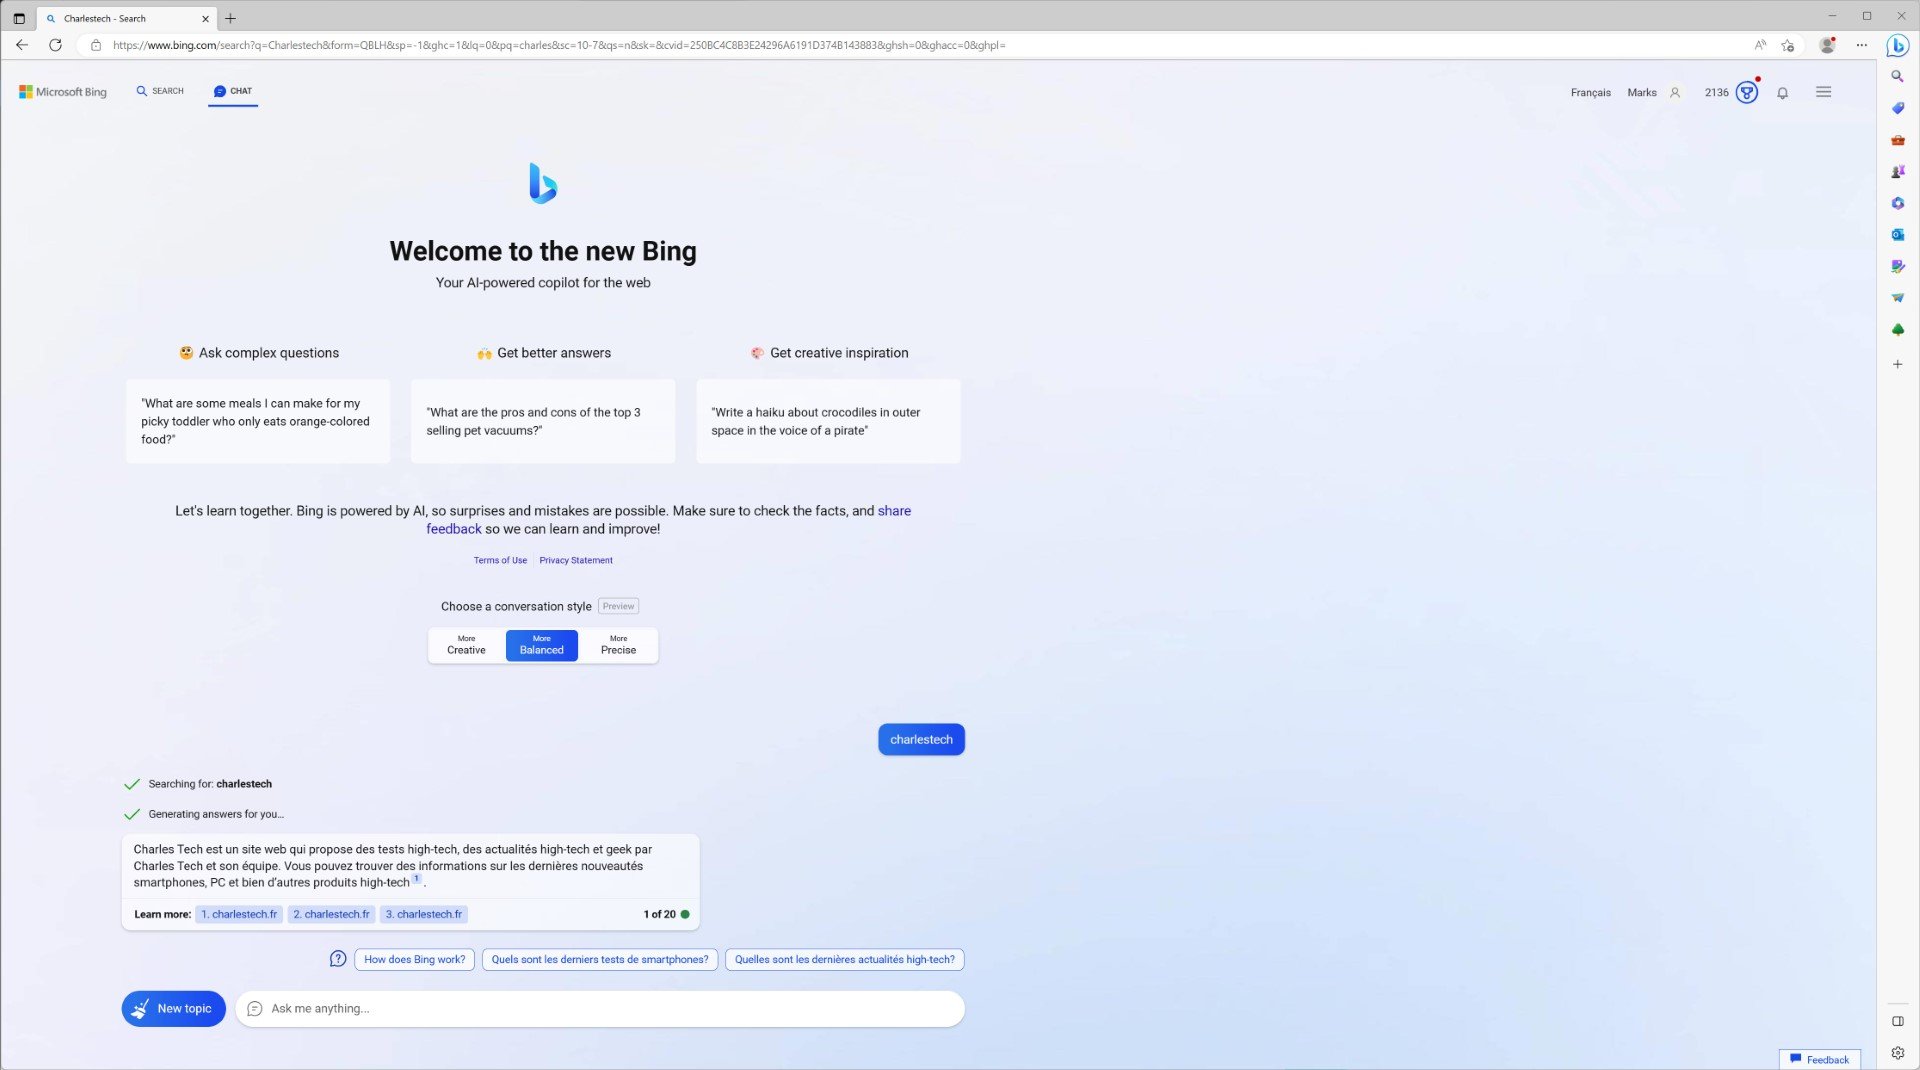Image resolution: width=1920 pixels, height=1070 pixels.
Task: Open sidebar Shopping tag icon
Action: tap(1897, 108)
